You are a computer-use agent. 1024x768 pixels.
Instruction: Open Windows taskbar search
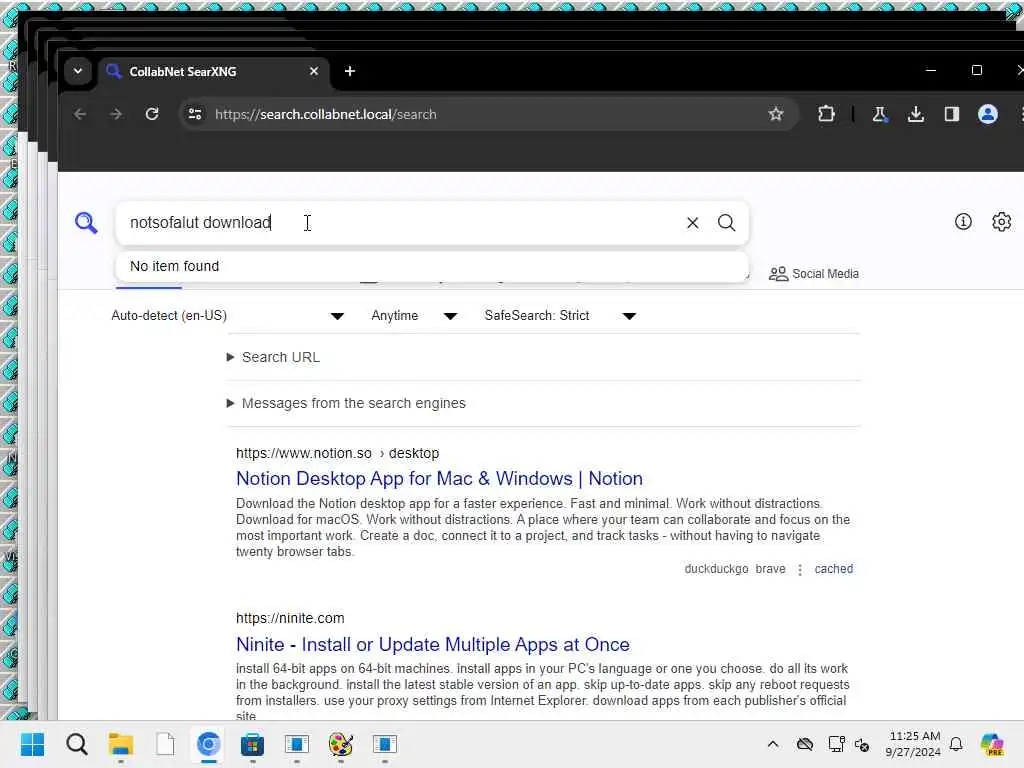pyautogui.click(x=76, y=744)
